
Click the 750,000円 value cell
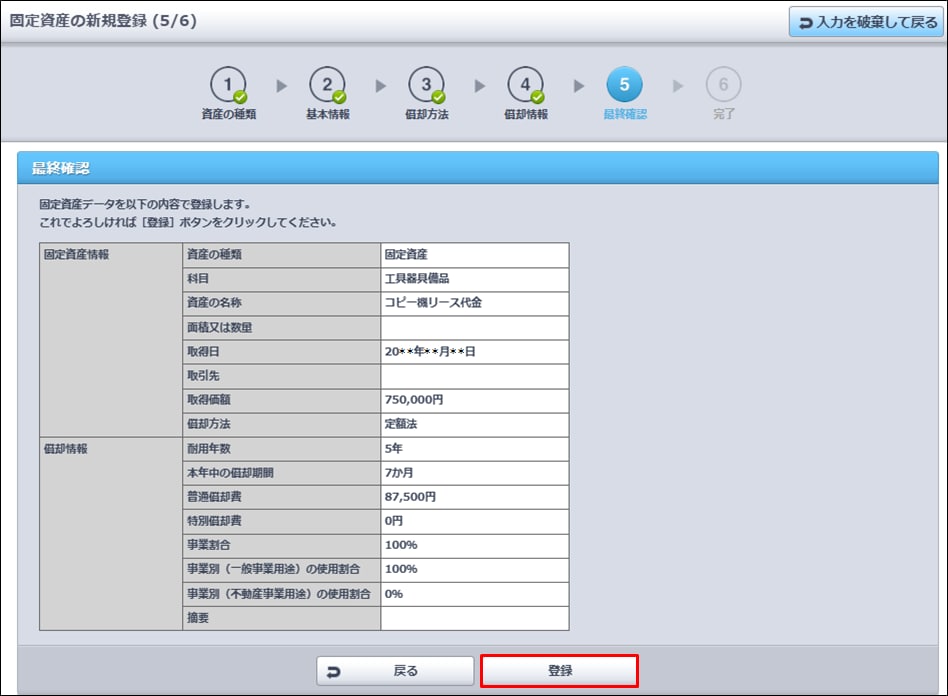[x=475, y=400]
